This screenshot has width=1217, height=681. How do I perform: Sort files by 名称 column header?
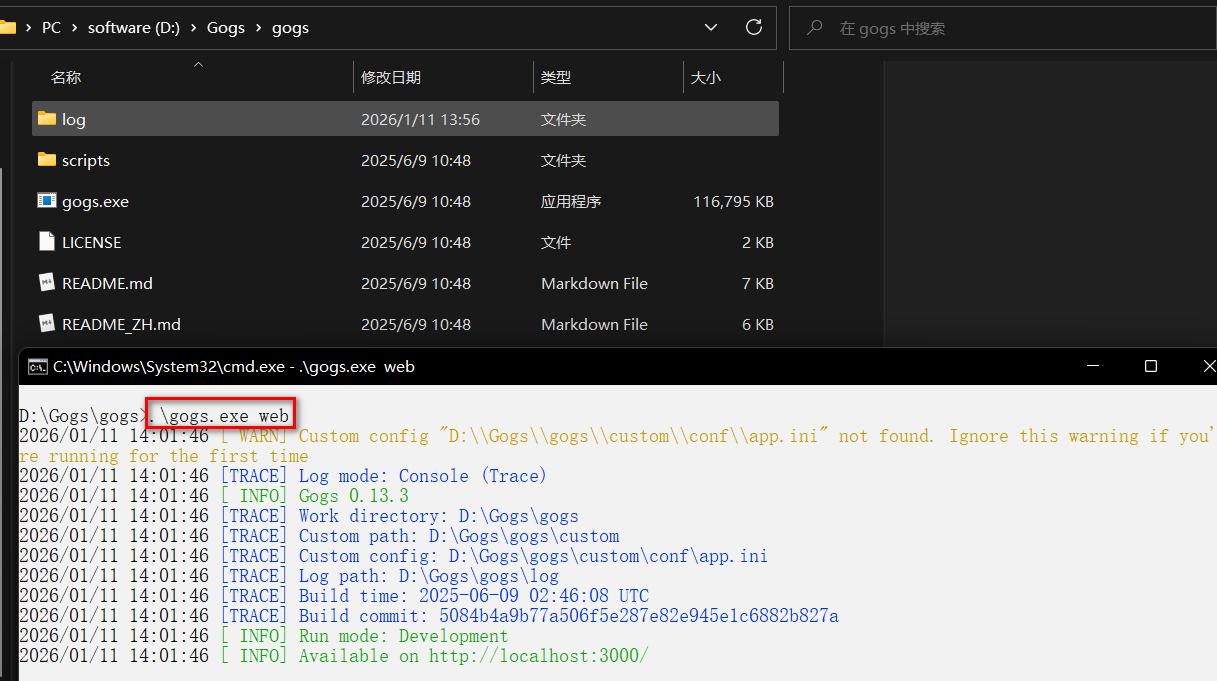click(x=66, y=77)
